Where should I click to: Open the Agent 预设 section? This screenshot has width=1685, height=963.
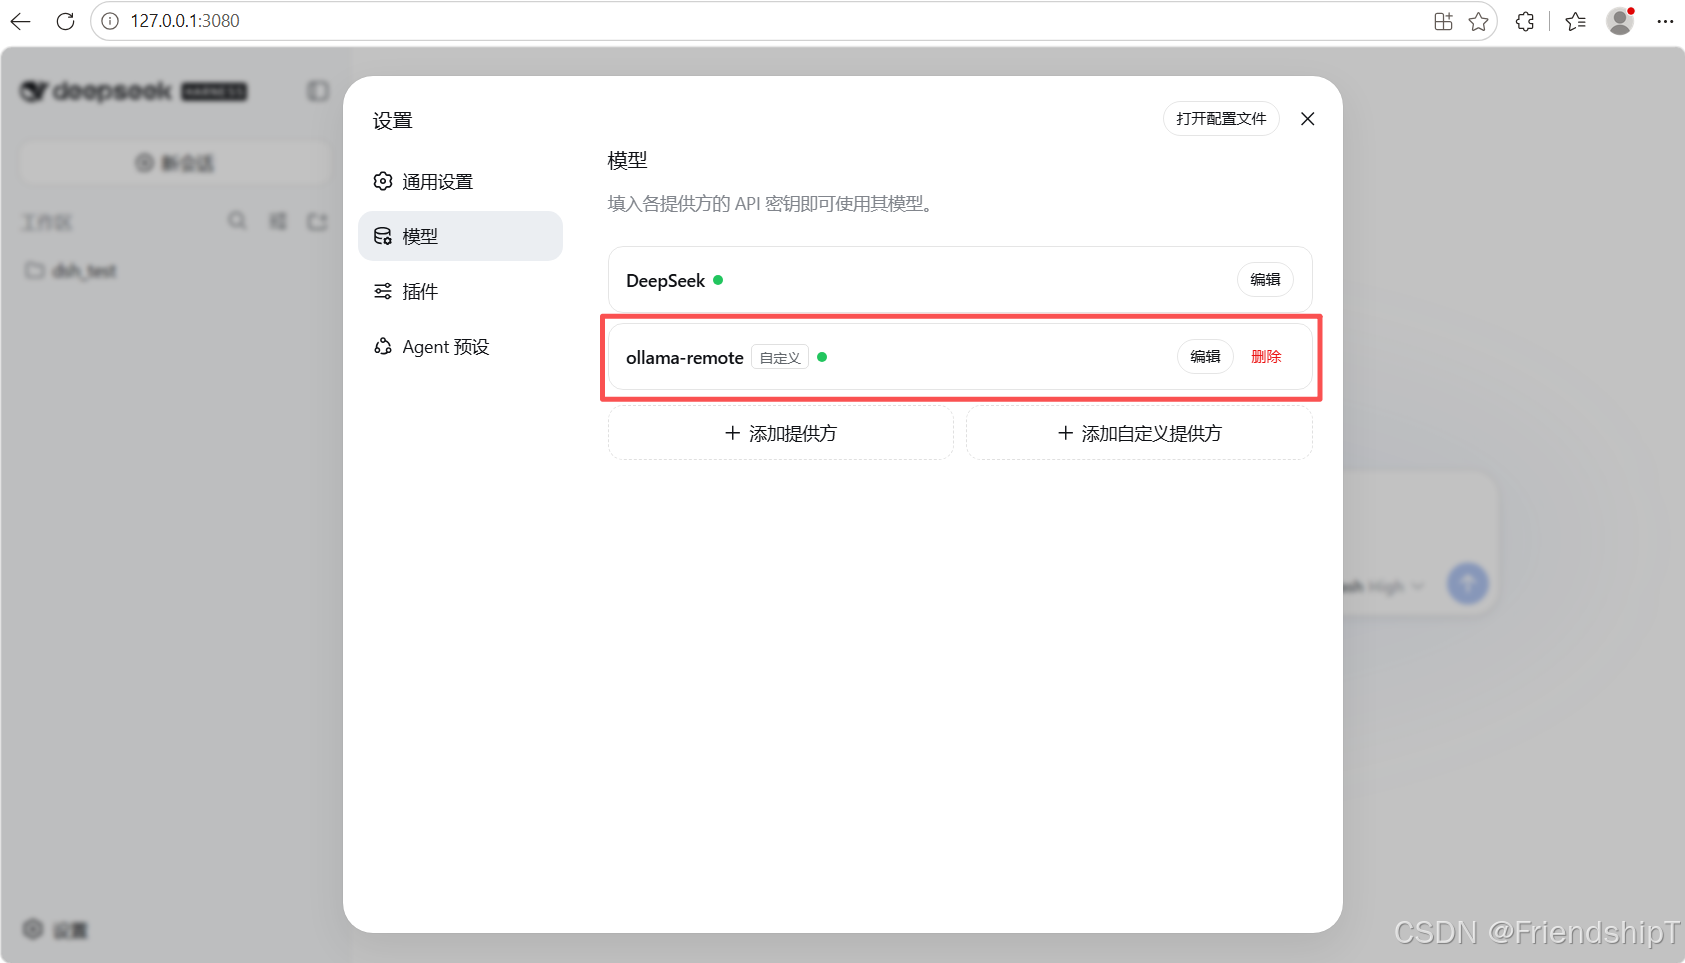click(460, 346)
